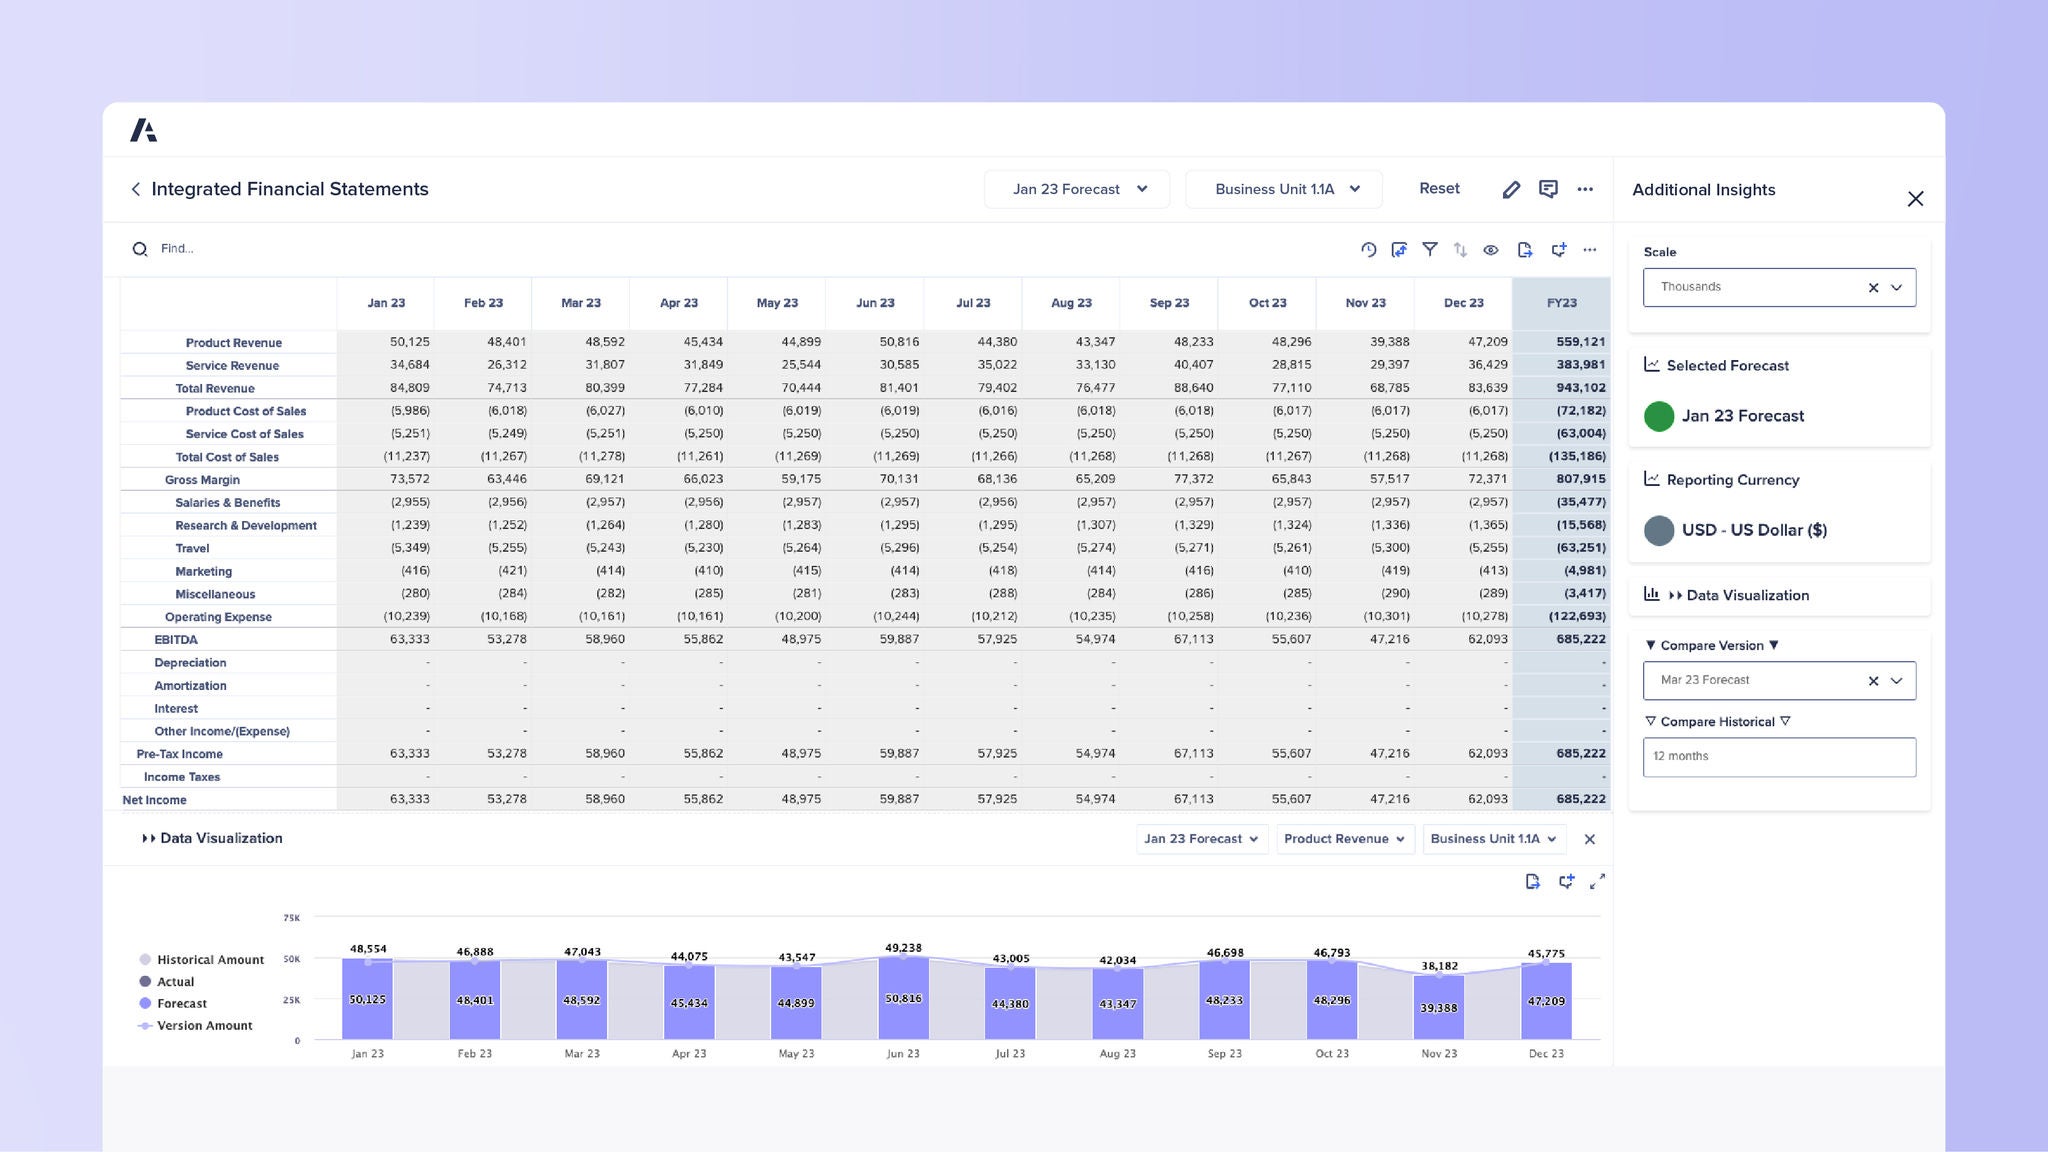2048x1152 pixels.
Task: Expand the chart to fullscreen with the arrows icon
Action: point(1598,882)
